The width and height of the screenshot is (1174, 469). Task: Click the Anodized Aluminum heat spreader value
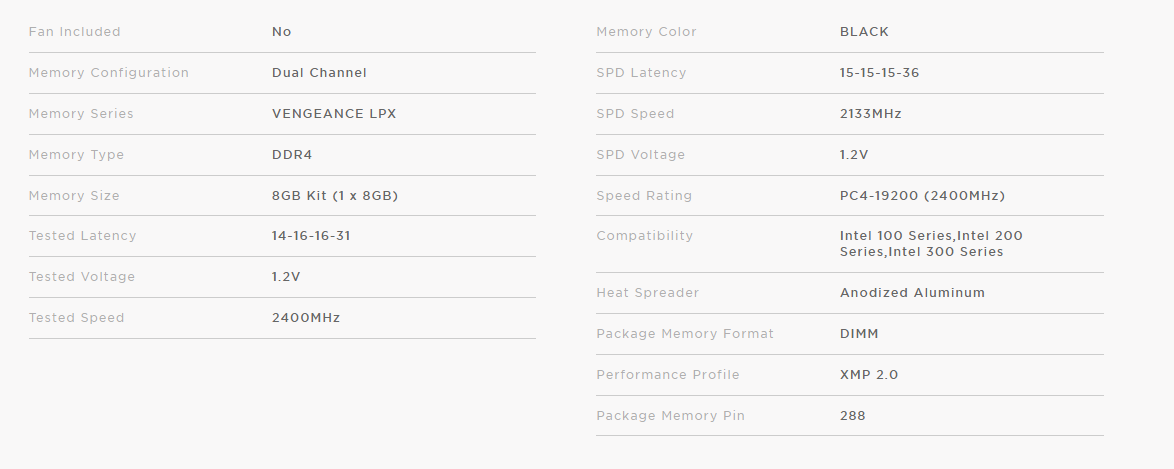(912, 293)
